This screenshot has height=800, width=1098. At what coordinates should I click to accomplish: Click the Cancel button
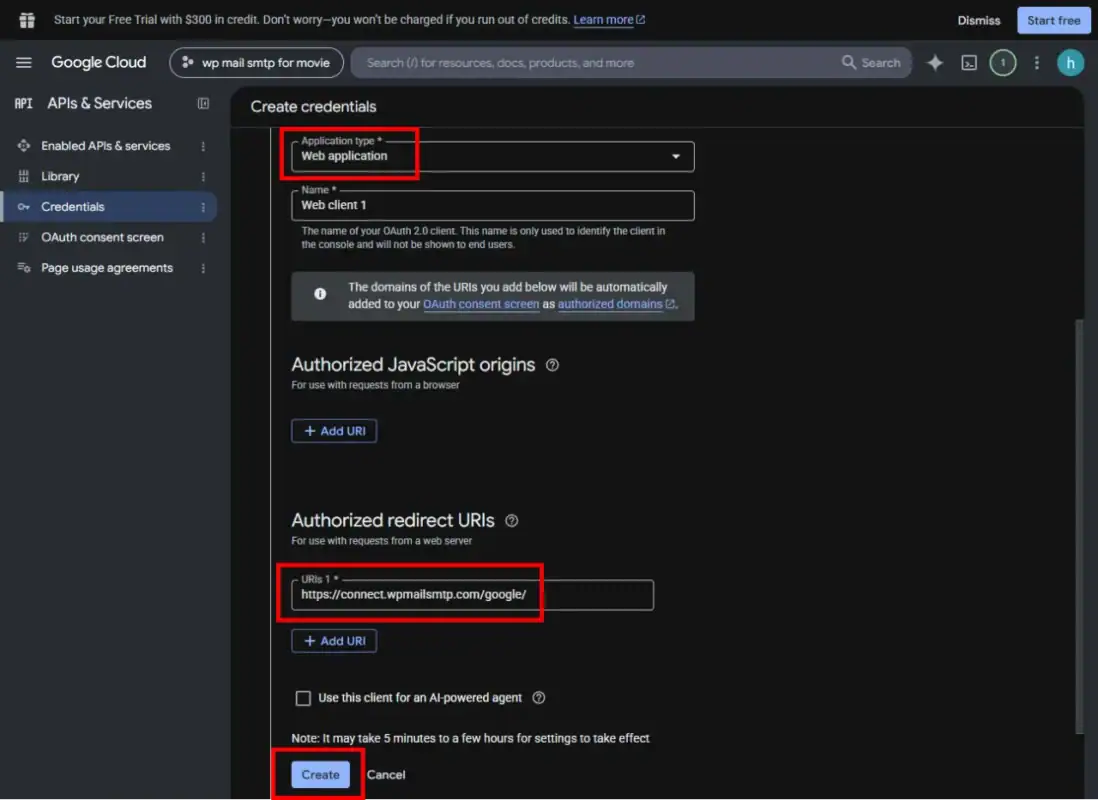[x=386, y=775]
